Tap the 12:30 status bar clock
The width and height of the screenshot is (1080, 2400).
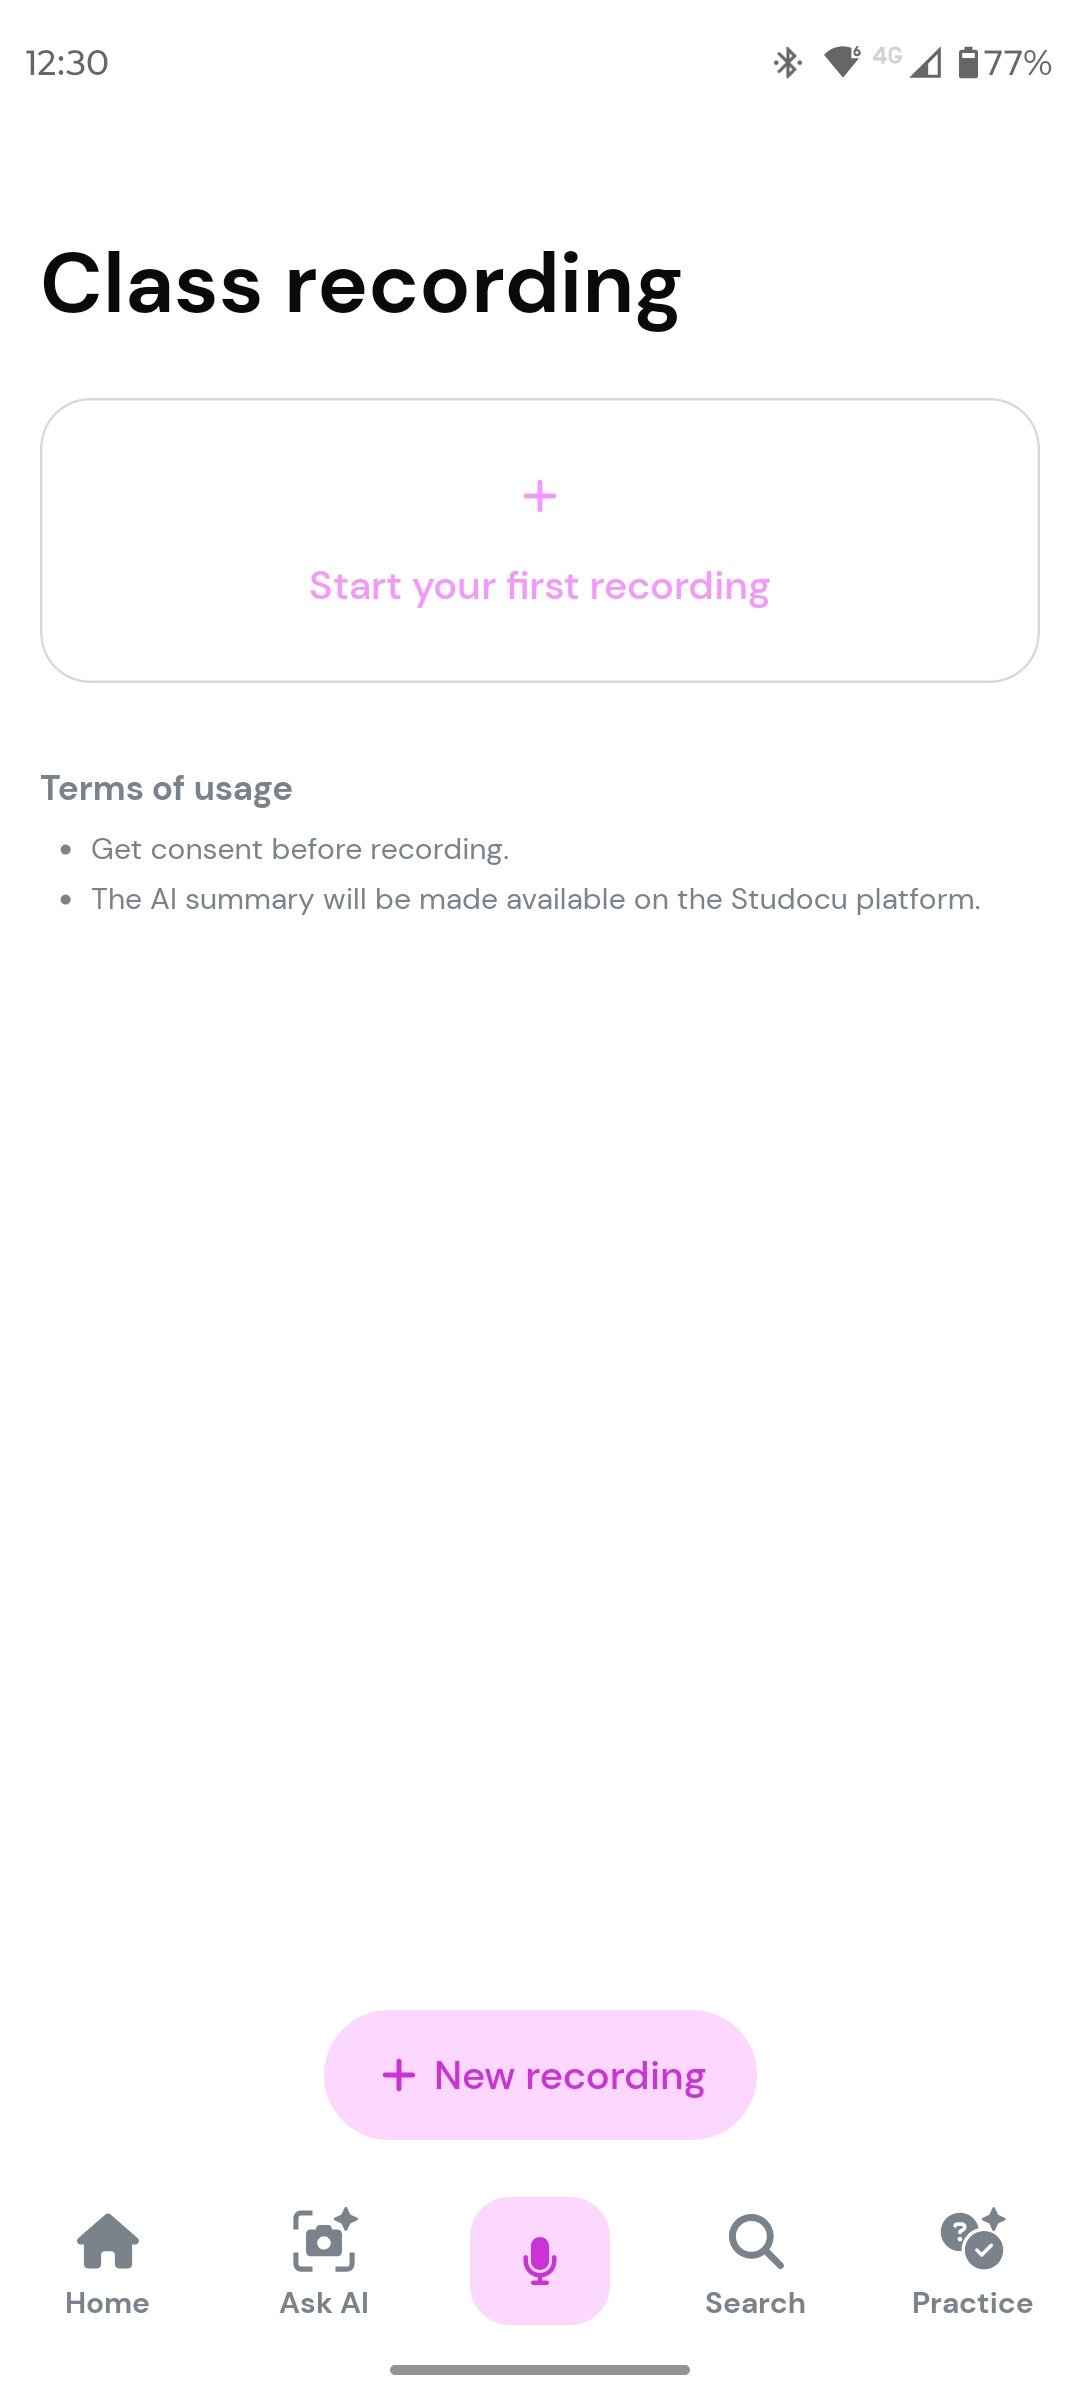click(67, 63)
